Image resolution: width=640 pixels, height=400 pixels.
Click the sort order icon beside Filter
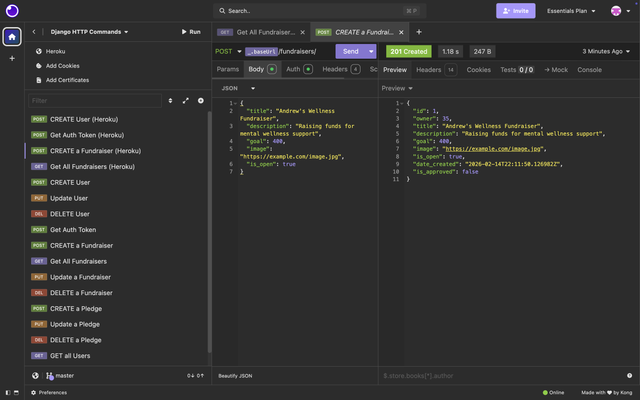tap(170, 100)
